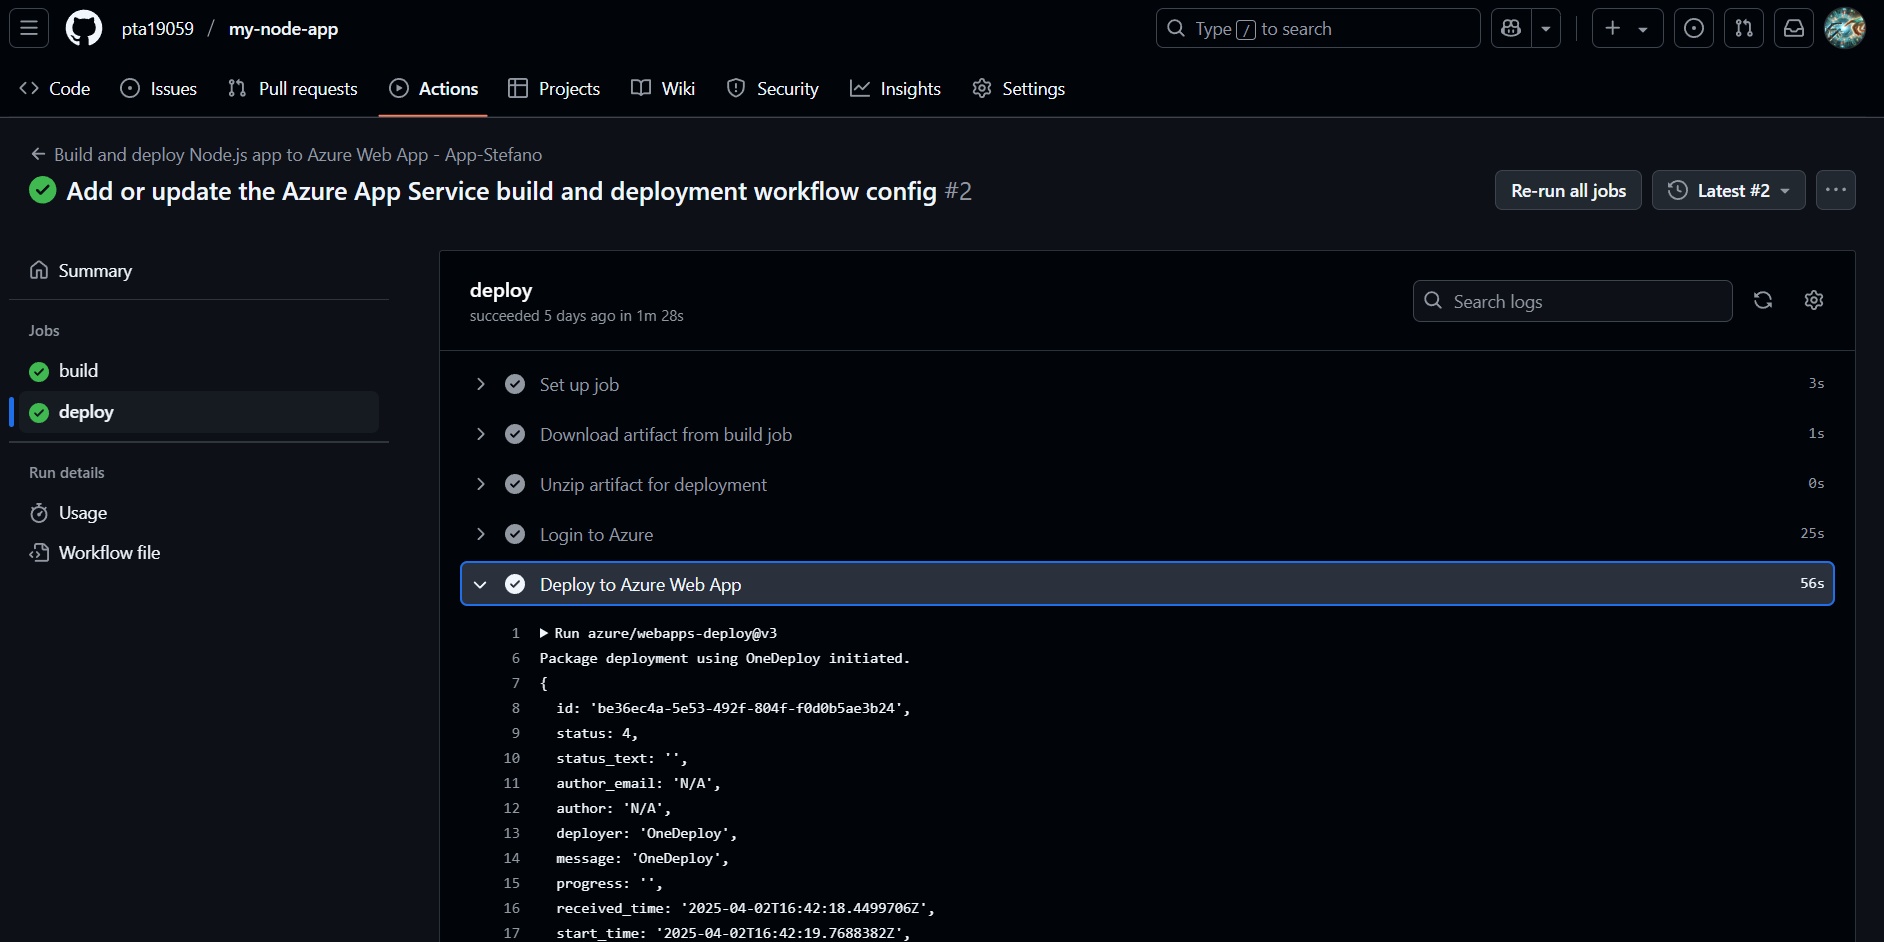Expand the Set up job step
The height and width of the screenshot is (942, 1884).
coord(1147,384)
